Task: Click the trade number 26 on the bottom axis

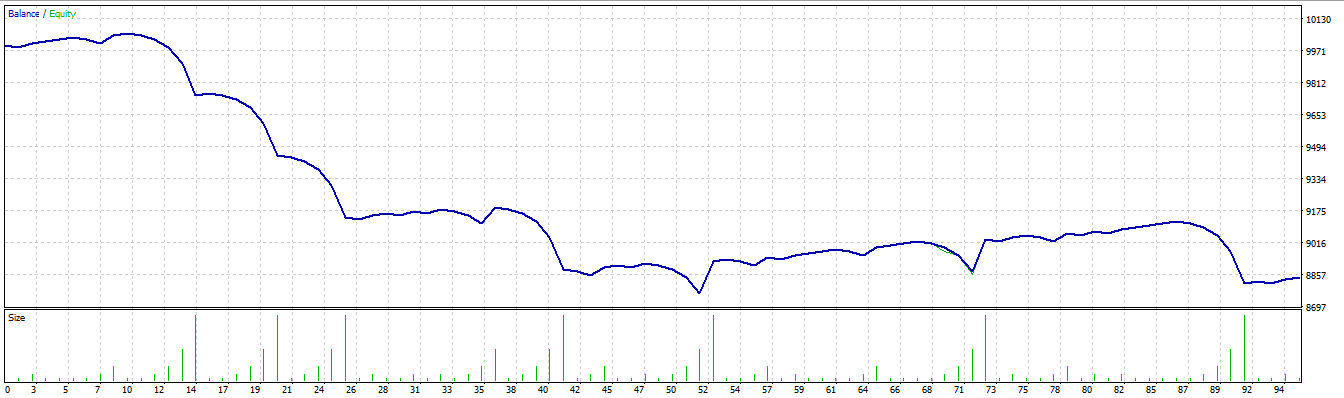Action: pos(352,389)
